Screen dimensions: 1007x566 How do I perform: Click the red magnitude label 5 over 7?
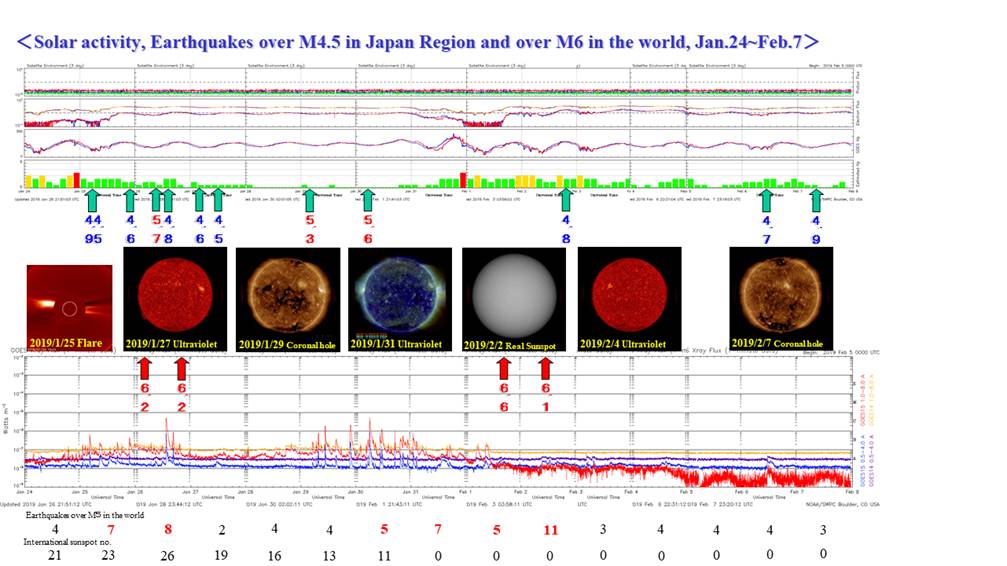tap(156, 229)
